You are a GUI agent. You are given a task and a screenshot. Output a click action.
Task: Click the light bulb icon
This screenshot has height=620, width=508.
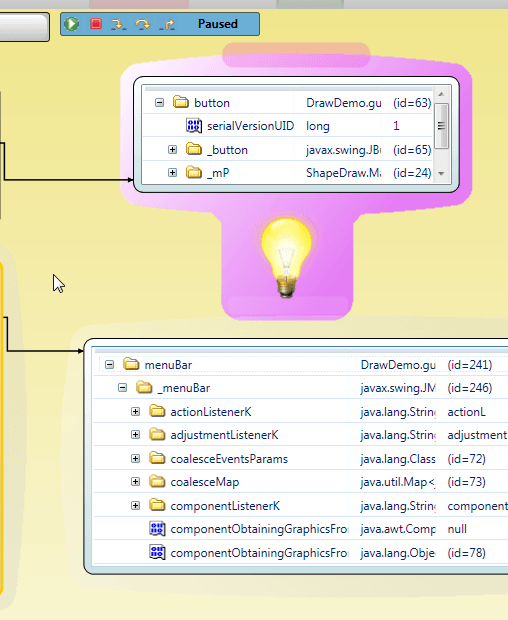(286, 256)
